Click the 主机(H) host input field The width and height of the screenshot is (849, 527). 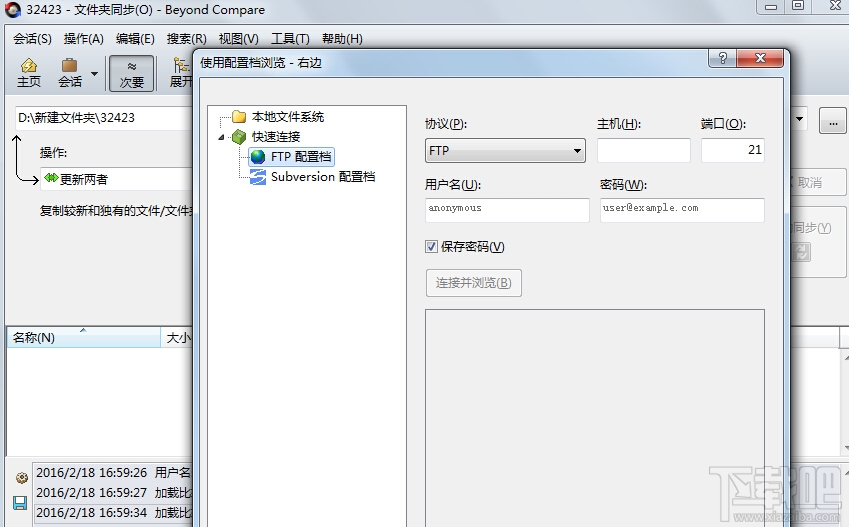644,150
